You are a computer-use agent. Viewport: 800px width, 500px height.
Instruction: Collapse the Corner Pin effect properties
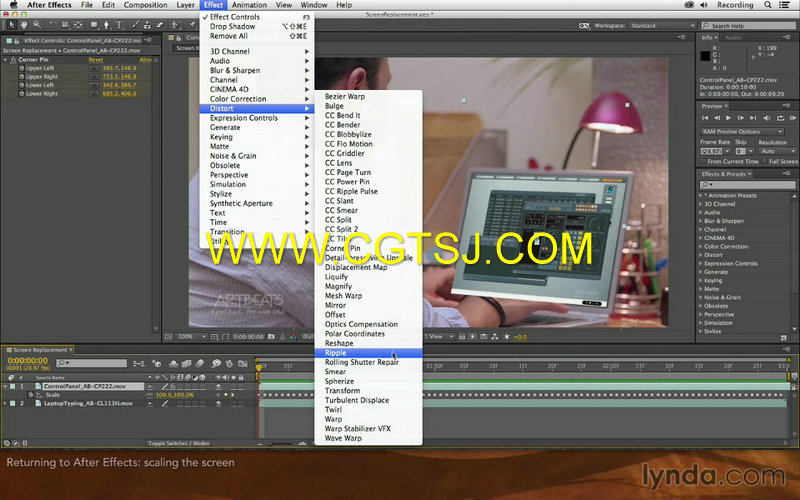tap(6, 60)
